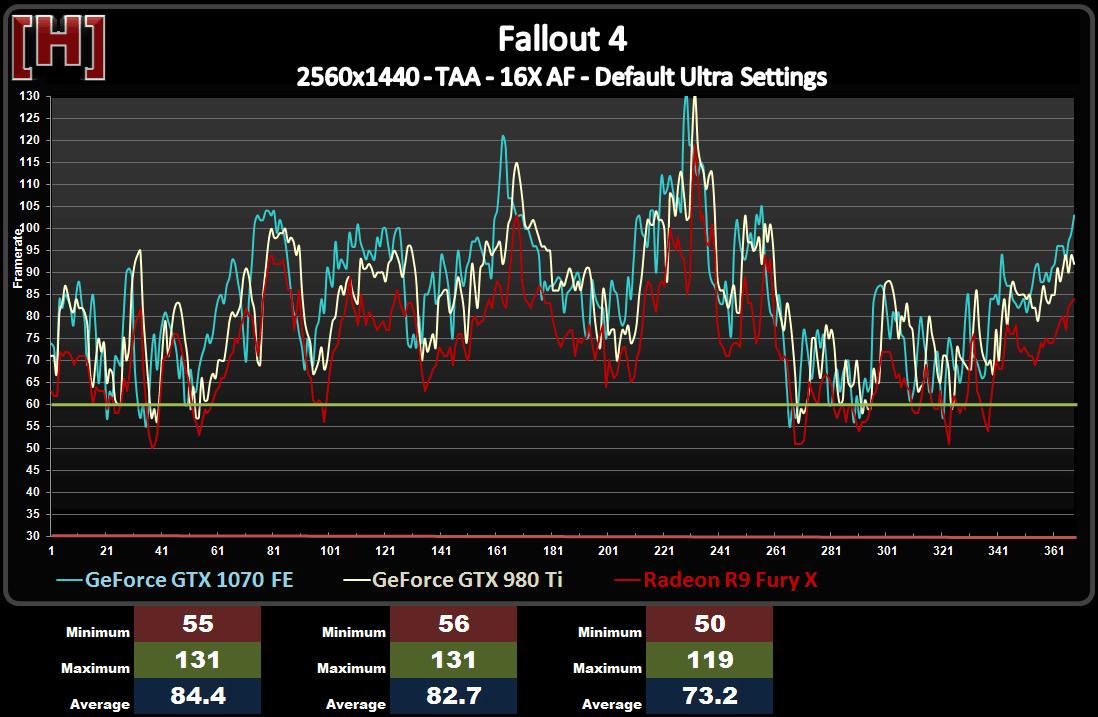Image resolution: width=1098 pixels, height=717 pixels.
Task: Click the 30 y-axis value
Action: (33, 536)
